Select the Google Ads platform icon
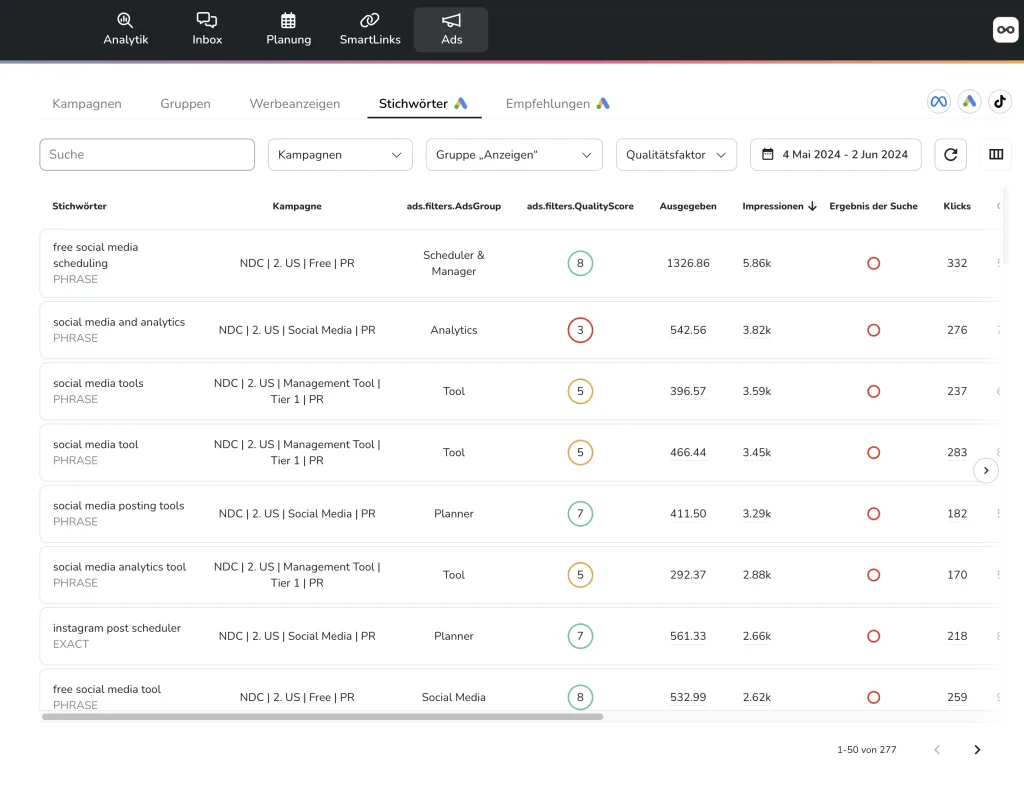The height and width of the screenshot is (790, 1024). (x=969, y=101)
